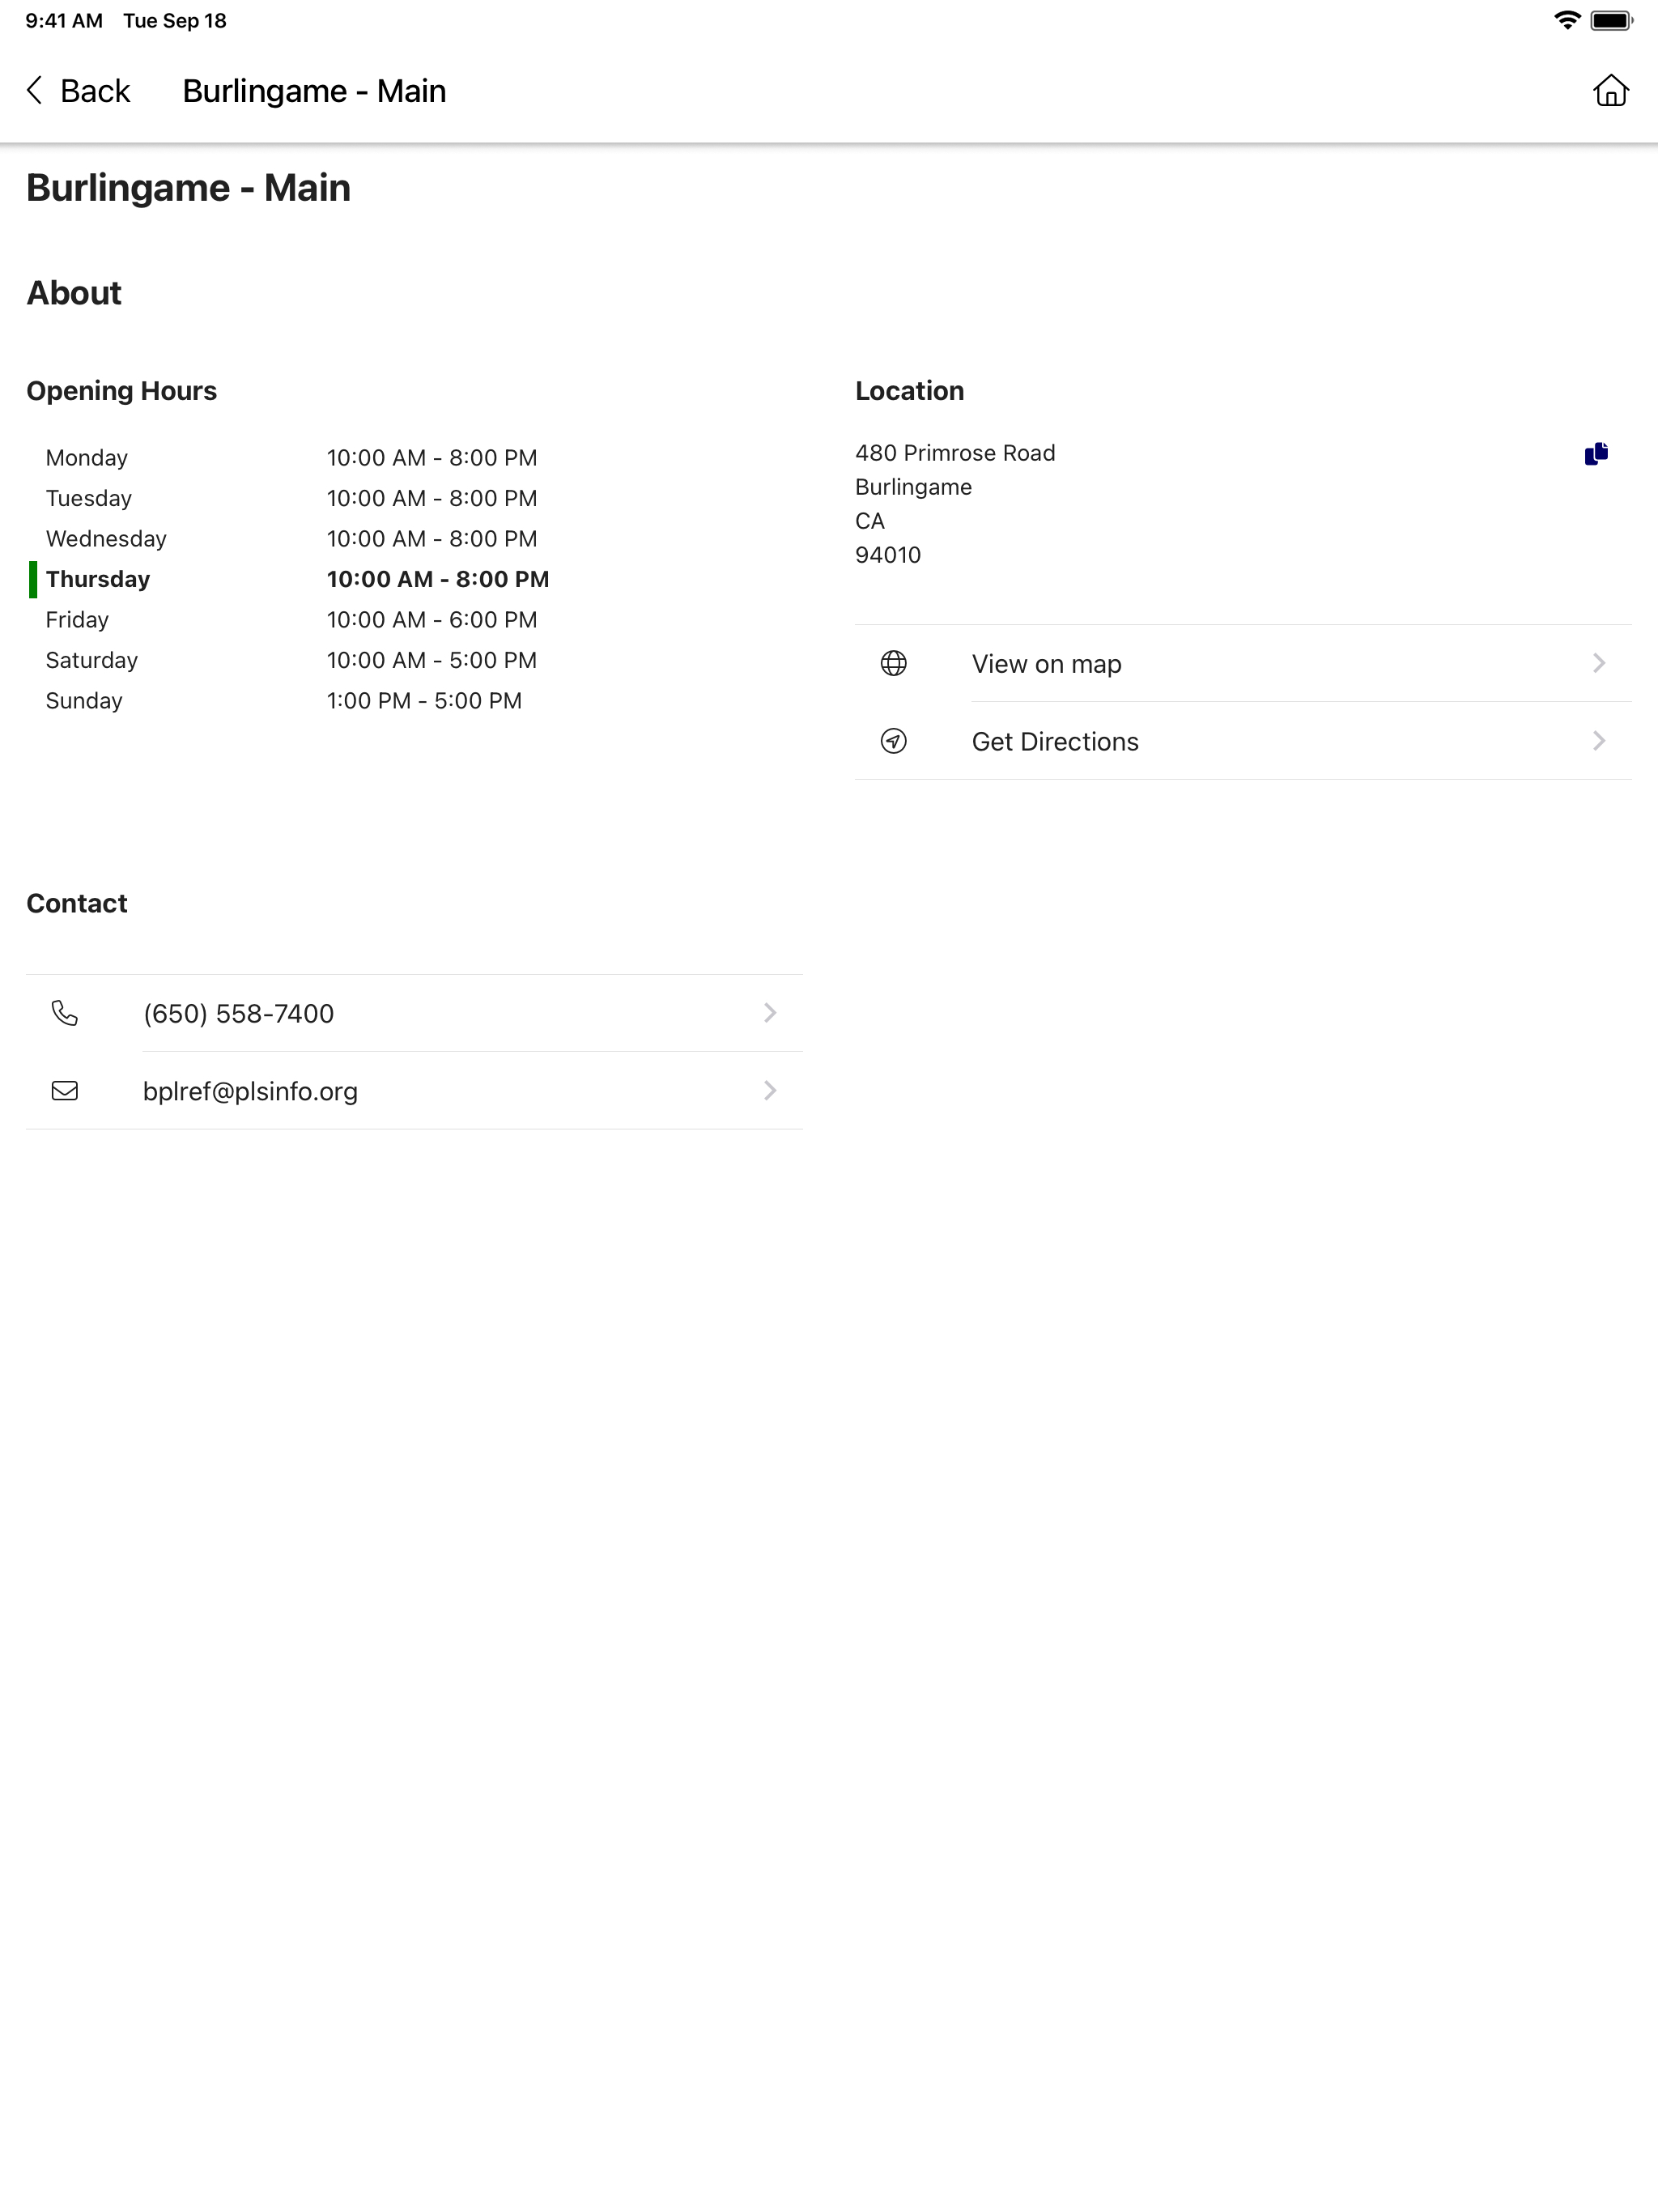
Task: Select Wednesday's hours 10:00 AM - 8:00 PM
Action: click(x=432, y=539)
